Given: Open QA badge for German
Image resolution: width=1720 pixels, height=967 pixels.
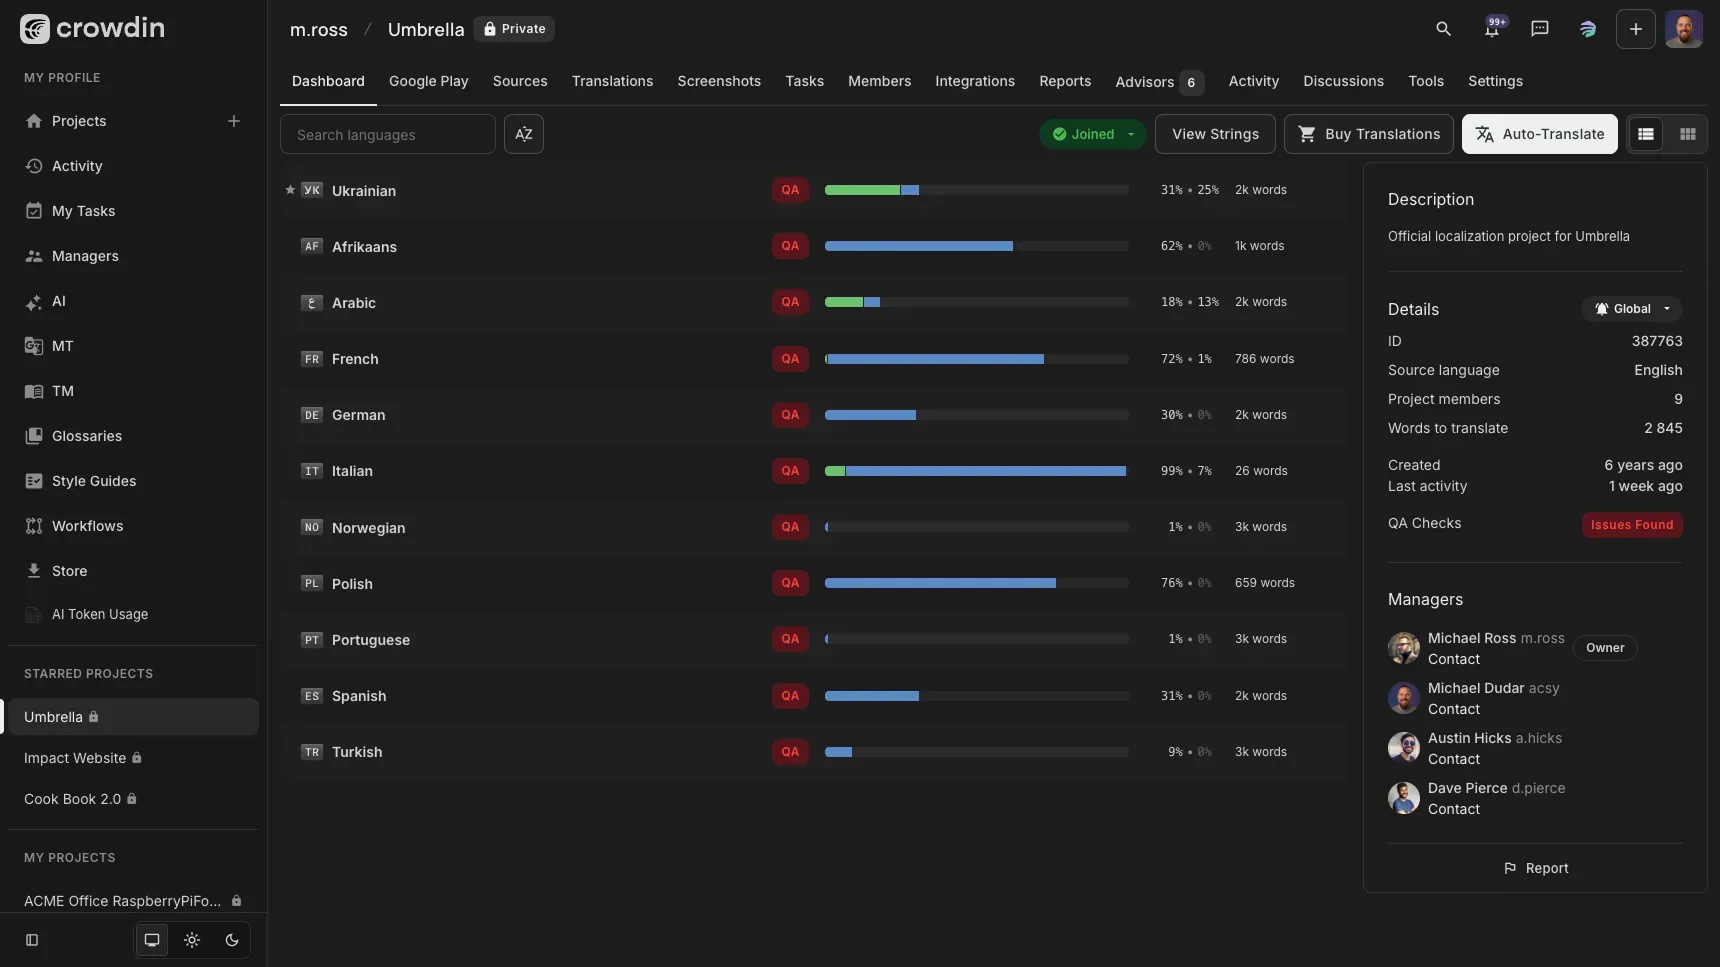Looking at the screenshot, I should (x=790, y=415).
